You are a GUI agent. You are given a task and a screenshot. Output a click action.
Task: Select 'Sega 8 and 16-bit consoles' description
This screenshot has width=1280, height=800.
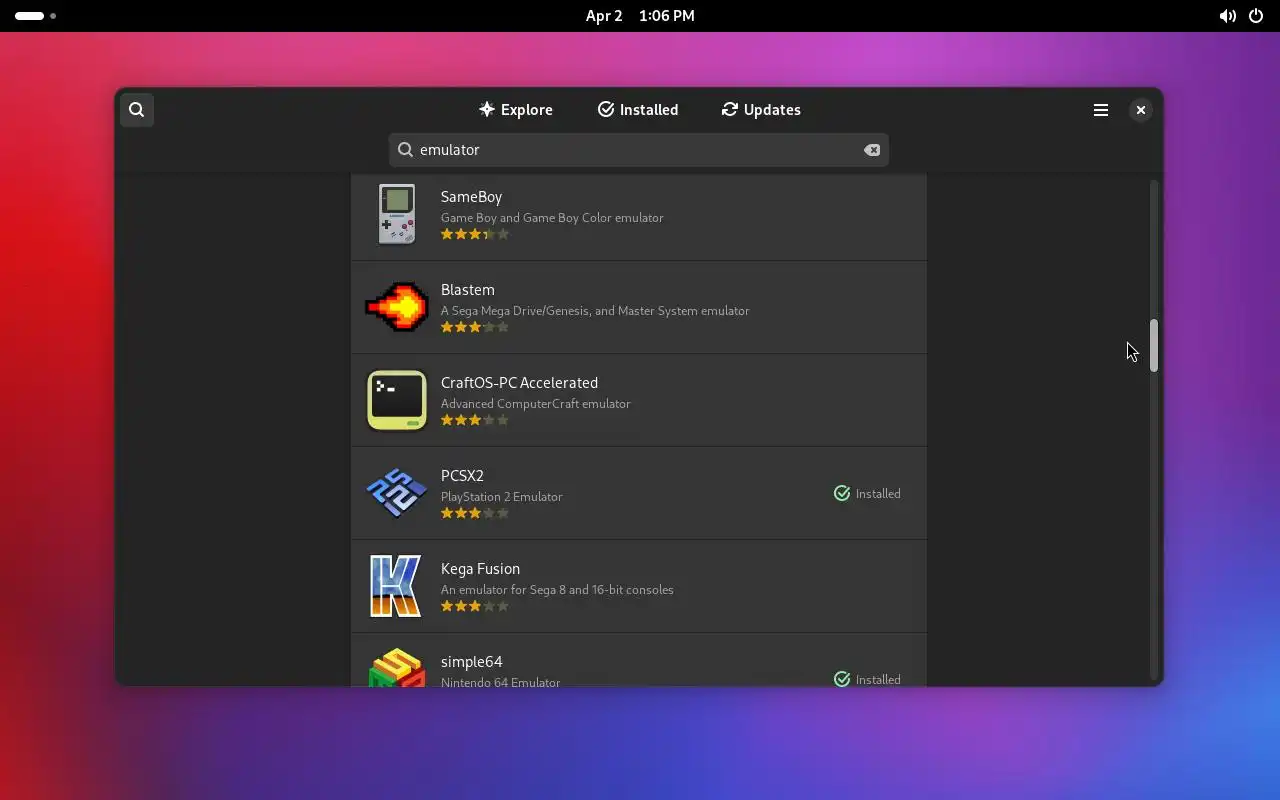pyautogui.click(x=557, y=590)
